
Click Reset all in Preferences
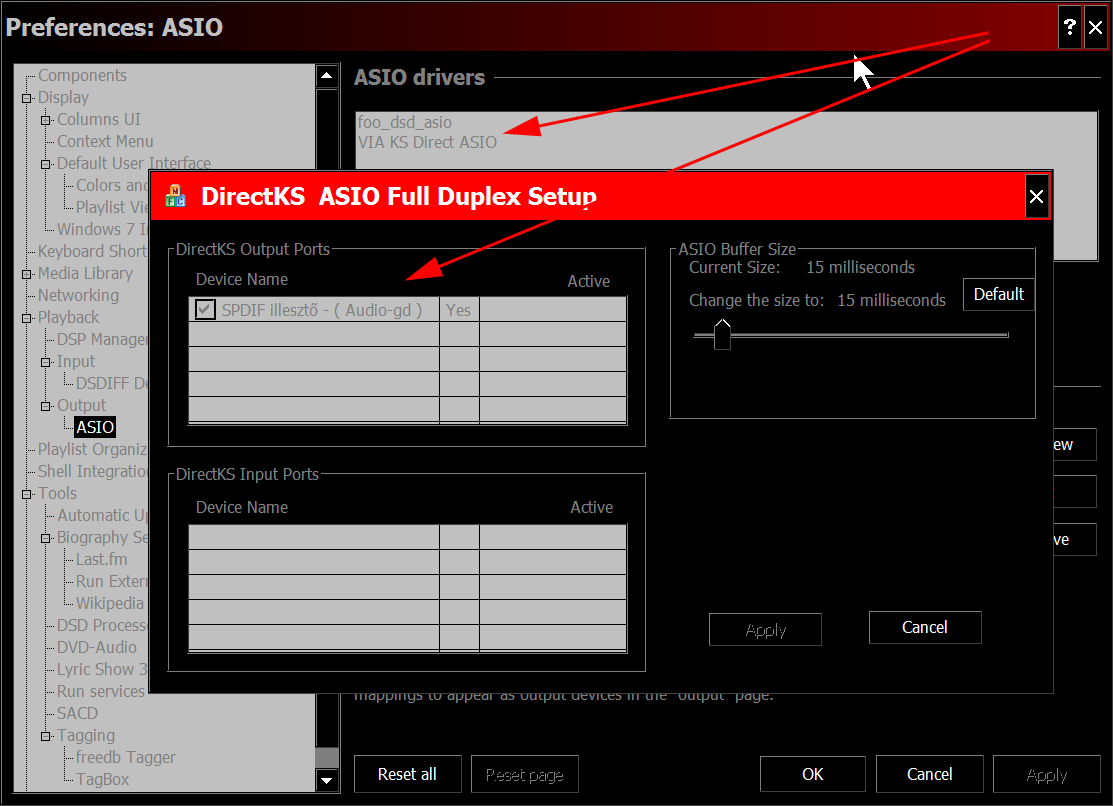pyautogui.click(x=407, y=774)
